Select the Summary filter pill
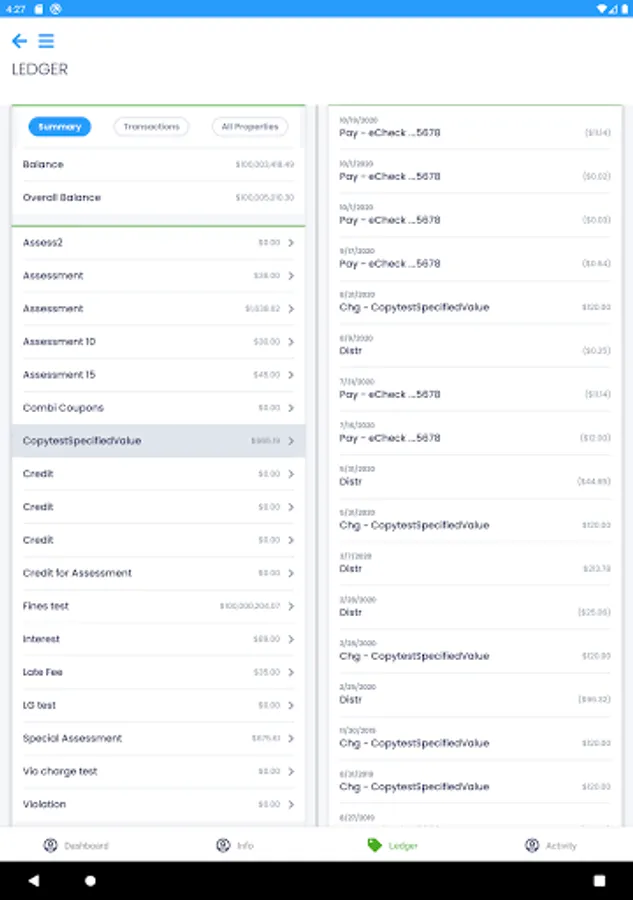 (x=60, y=127)
